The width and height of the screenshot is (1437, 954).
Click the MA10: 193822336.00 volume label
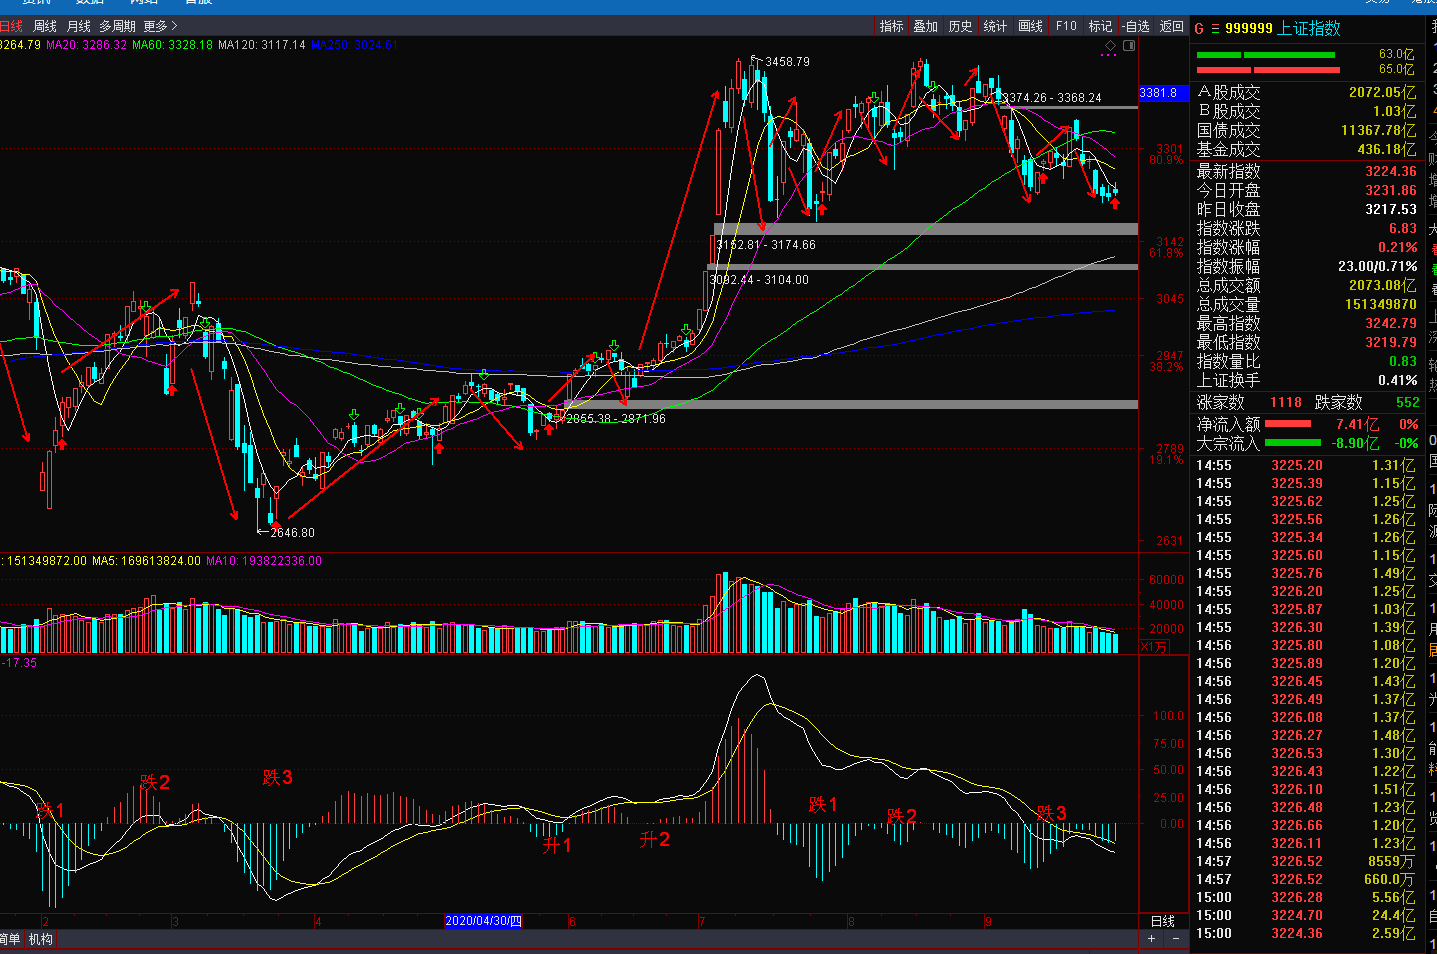(264, 561)
